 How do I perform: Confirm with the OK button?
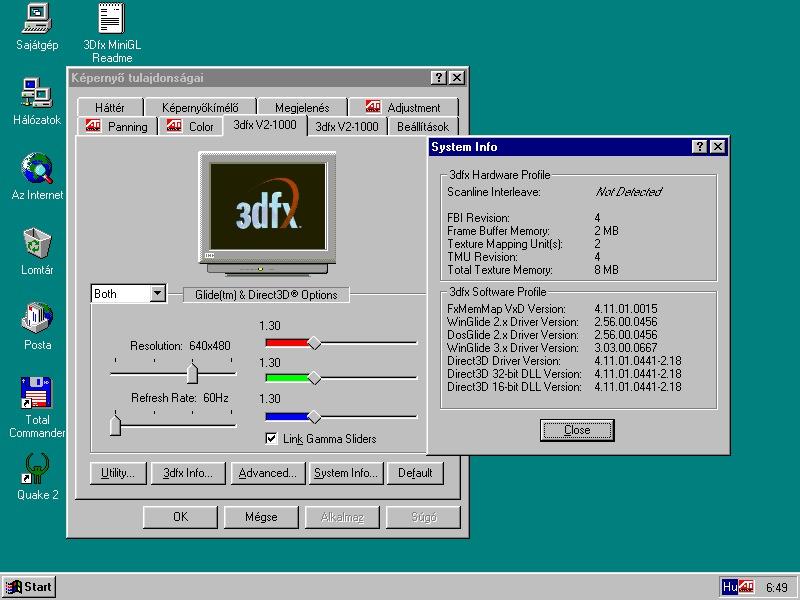180,517
